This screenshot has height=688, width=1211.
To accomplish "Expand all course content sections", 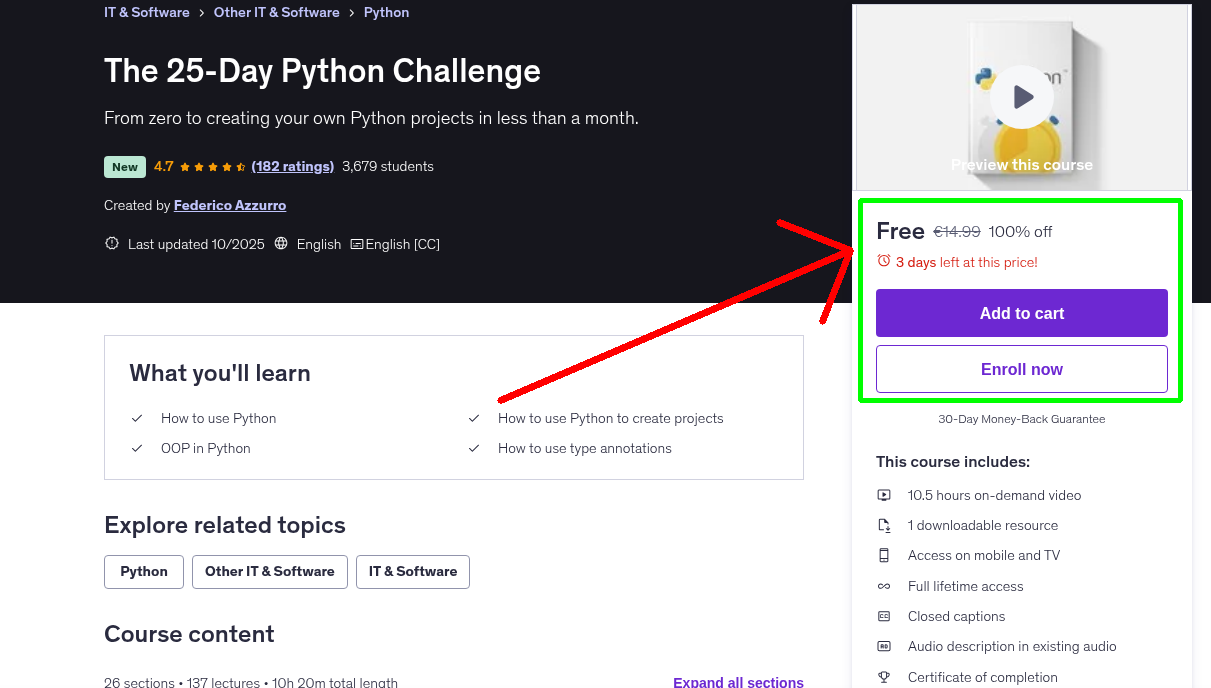I will 738,681.
